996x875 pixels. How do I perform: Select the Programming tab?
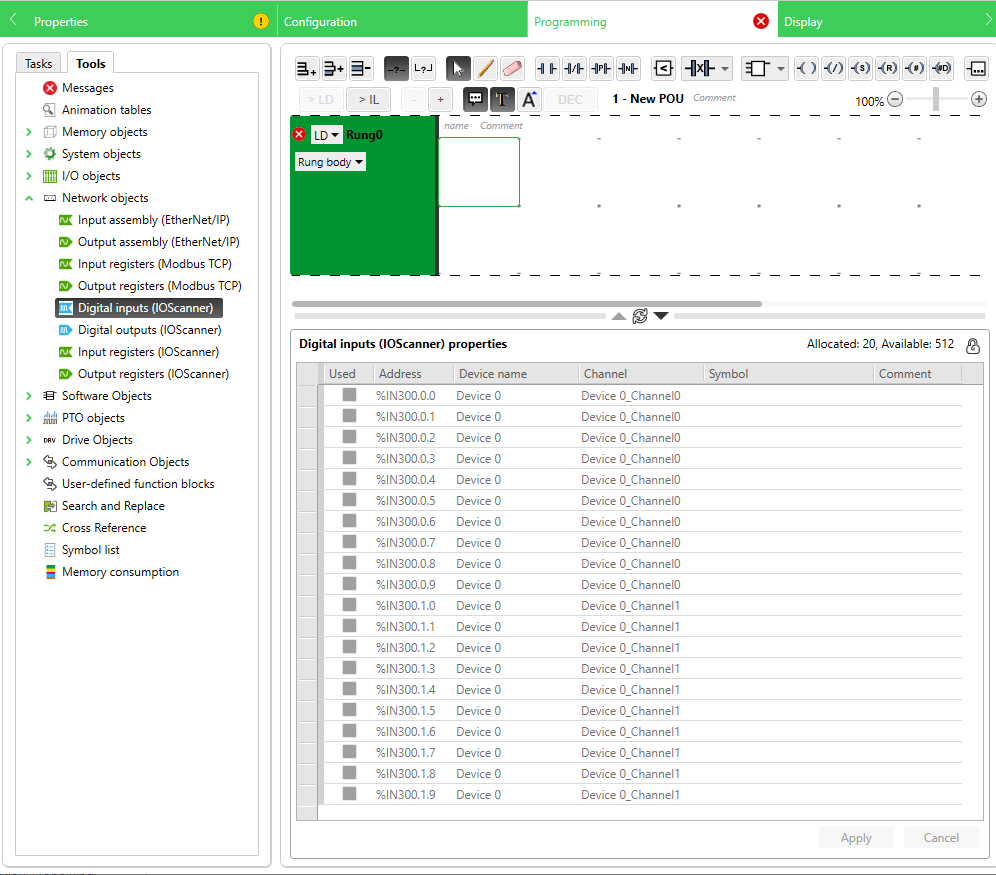pos(652,21)
